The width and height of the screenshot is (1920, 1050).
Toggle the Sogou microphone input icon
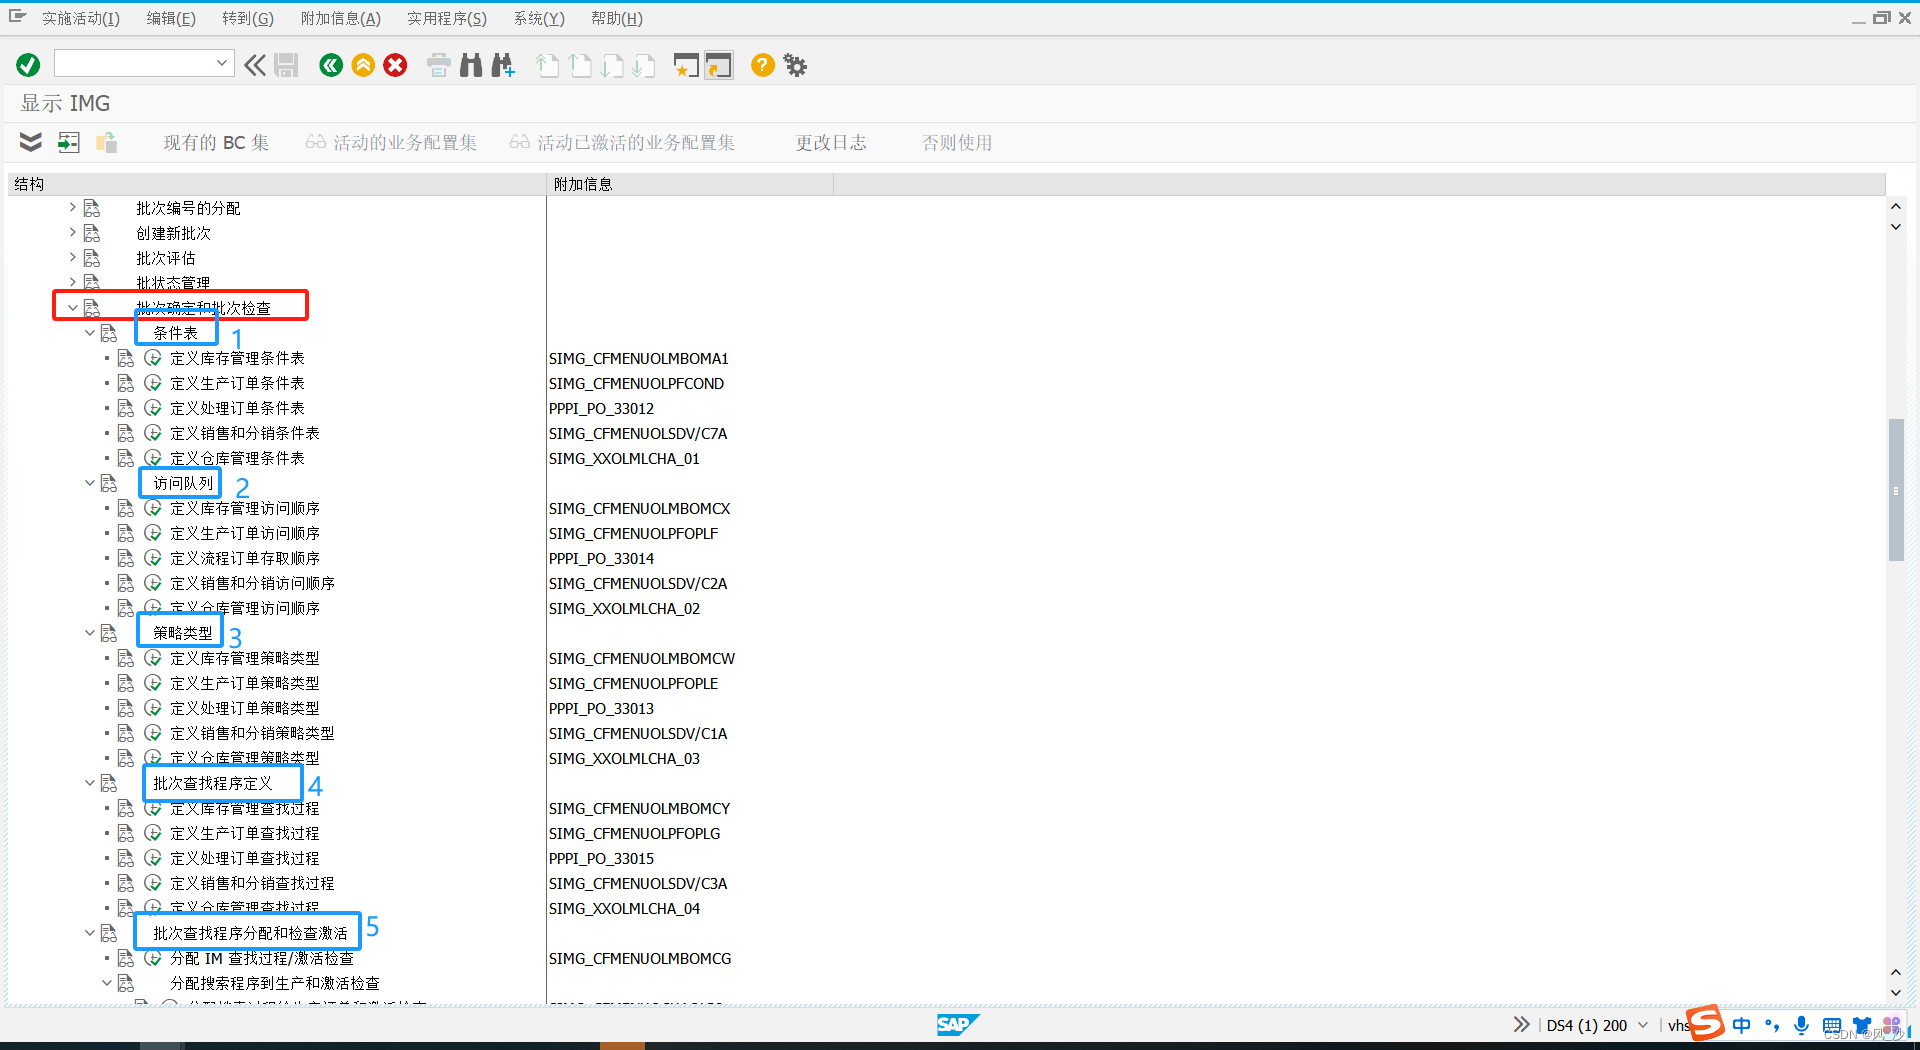(1802, 1025)
